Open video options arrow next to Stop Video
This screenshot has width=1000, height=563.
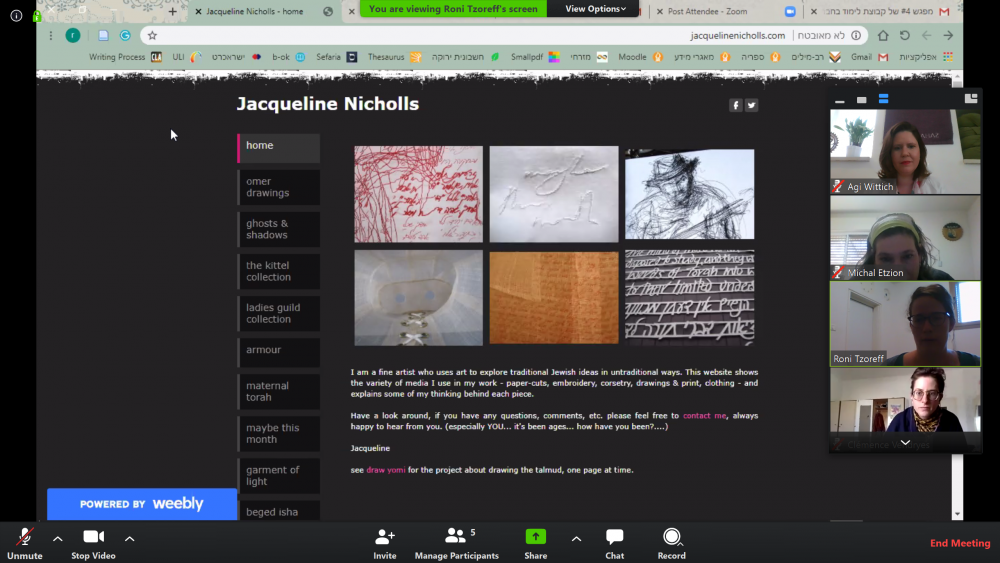point(129,539)
